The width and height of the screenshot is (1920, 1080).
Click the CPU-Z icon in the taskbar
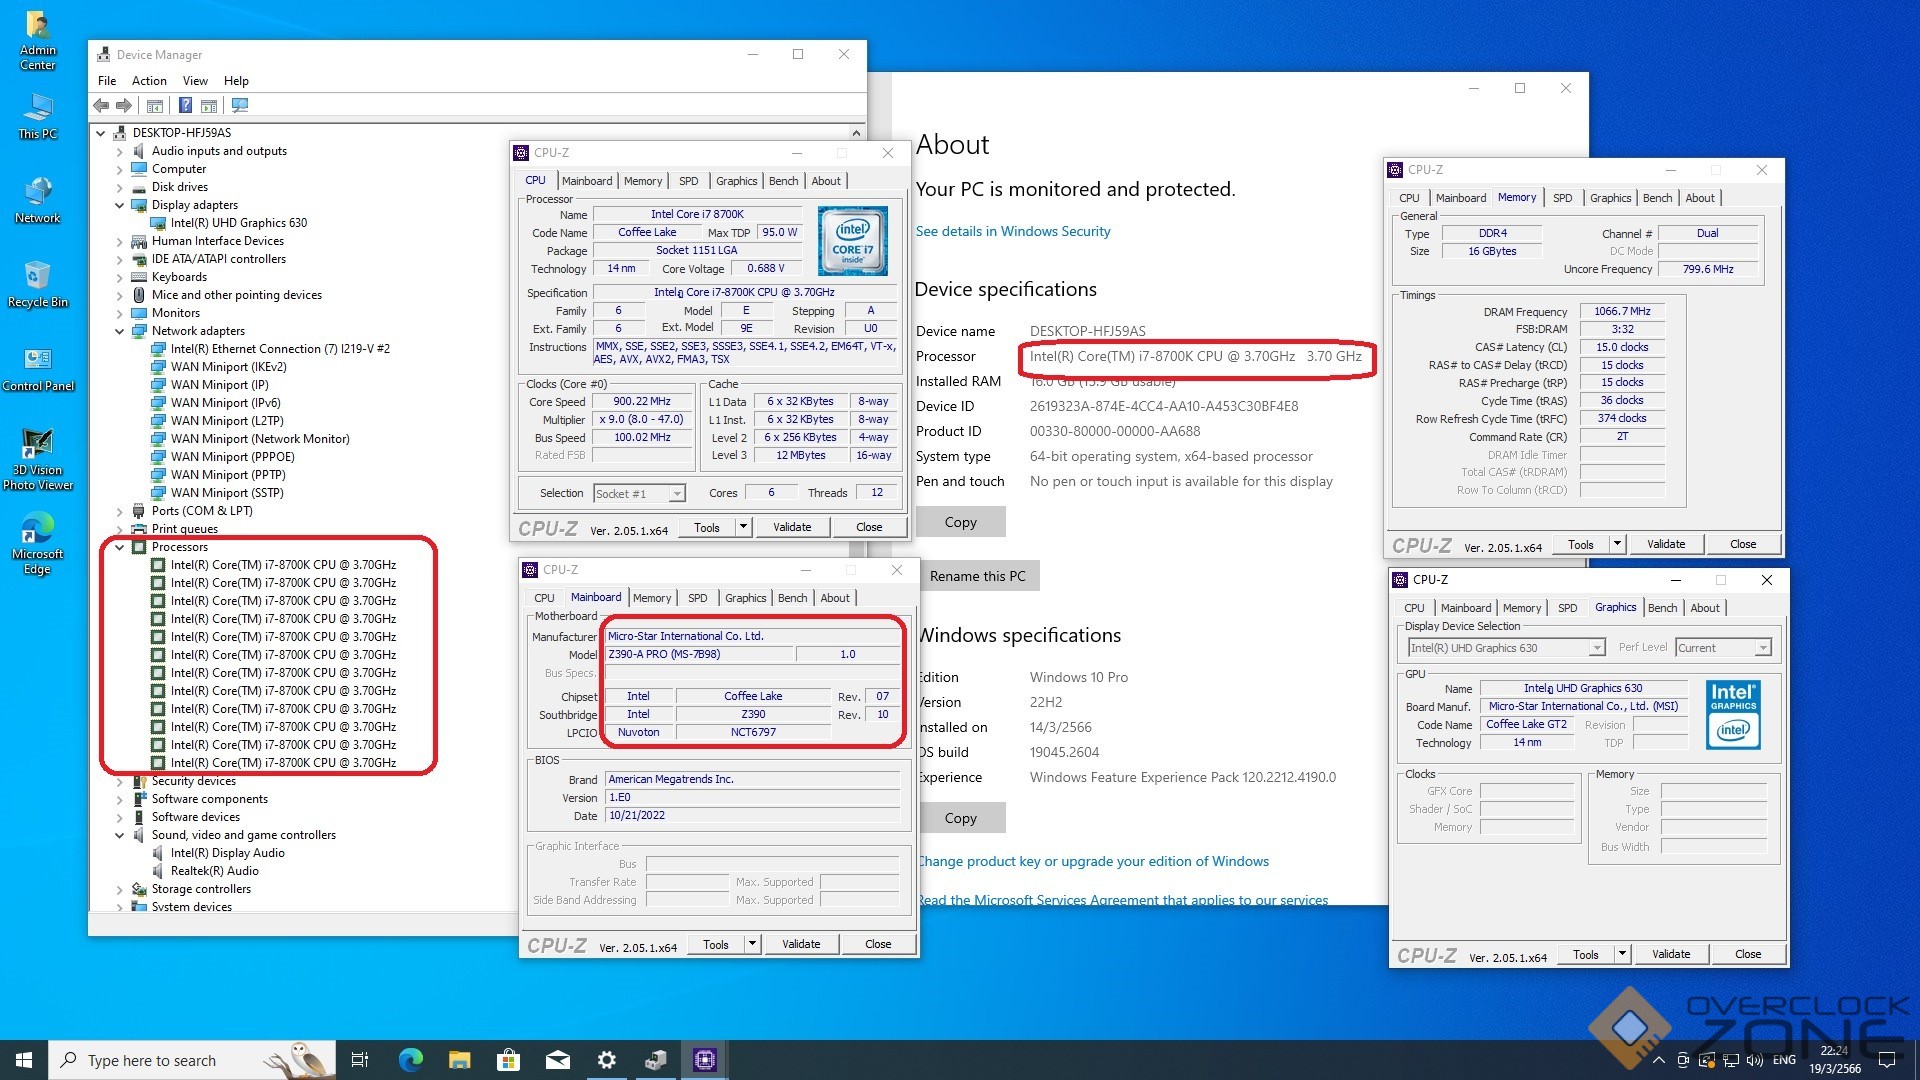(705, 1060)
